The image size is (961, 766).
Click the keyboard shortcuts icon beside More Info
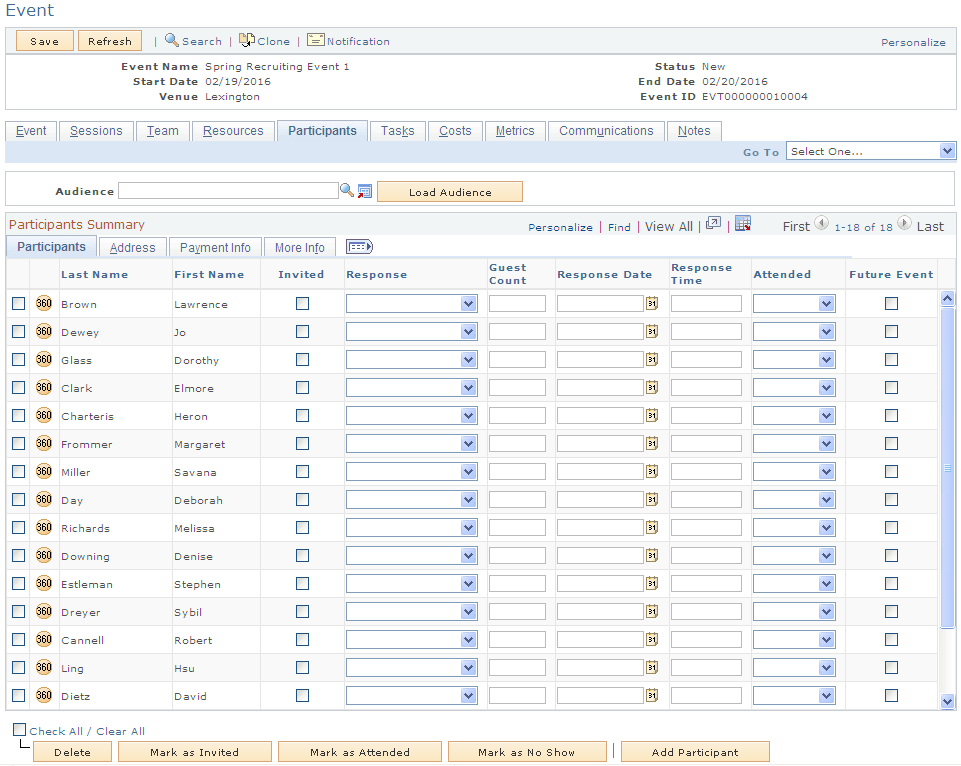pyautogui.click(x=358, y=246)
